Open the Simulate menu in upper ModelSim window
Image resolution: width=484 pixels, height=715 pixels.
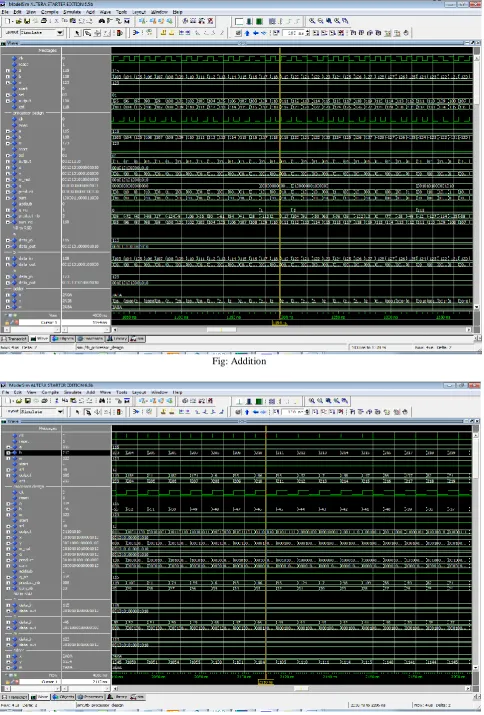point(72,11)
